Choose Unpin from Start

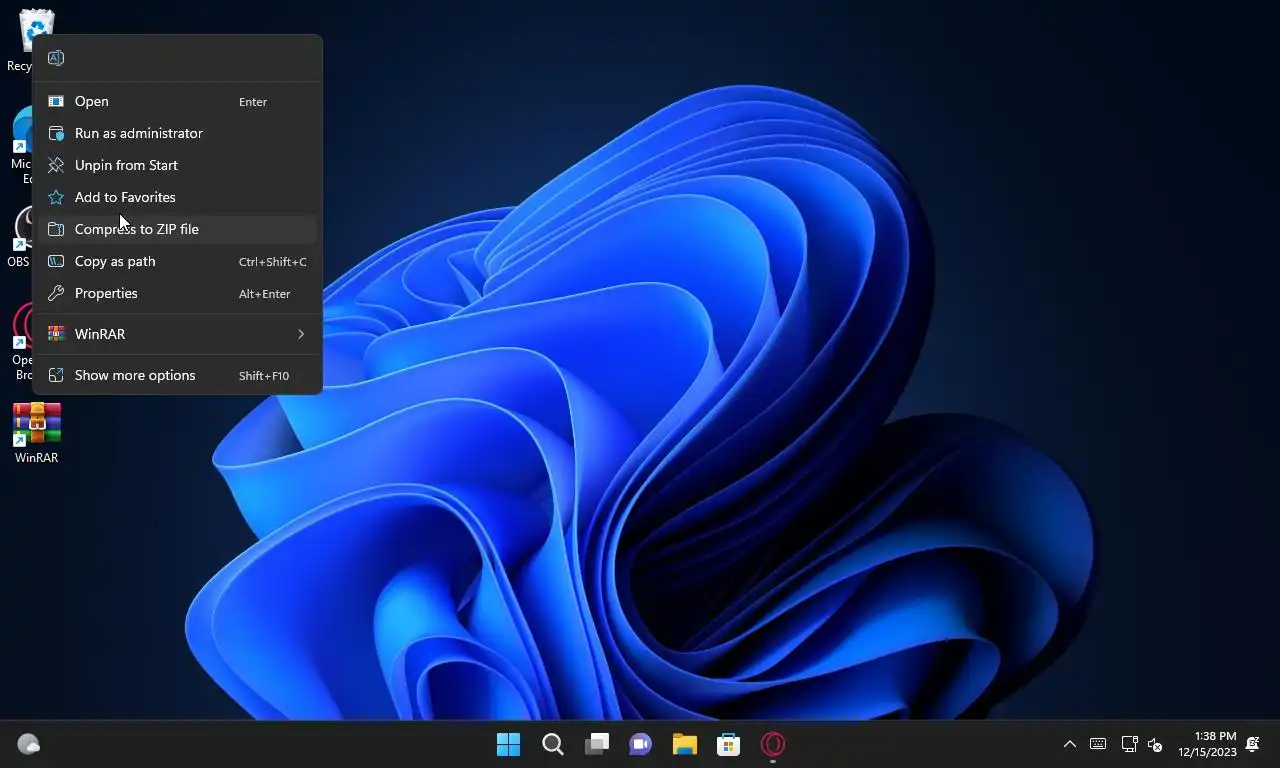click(178, 165)
